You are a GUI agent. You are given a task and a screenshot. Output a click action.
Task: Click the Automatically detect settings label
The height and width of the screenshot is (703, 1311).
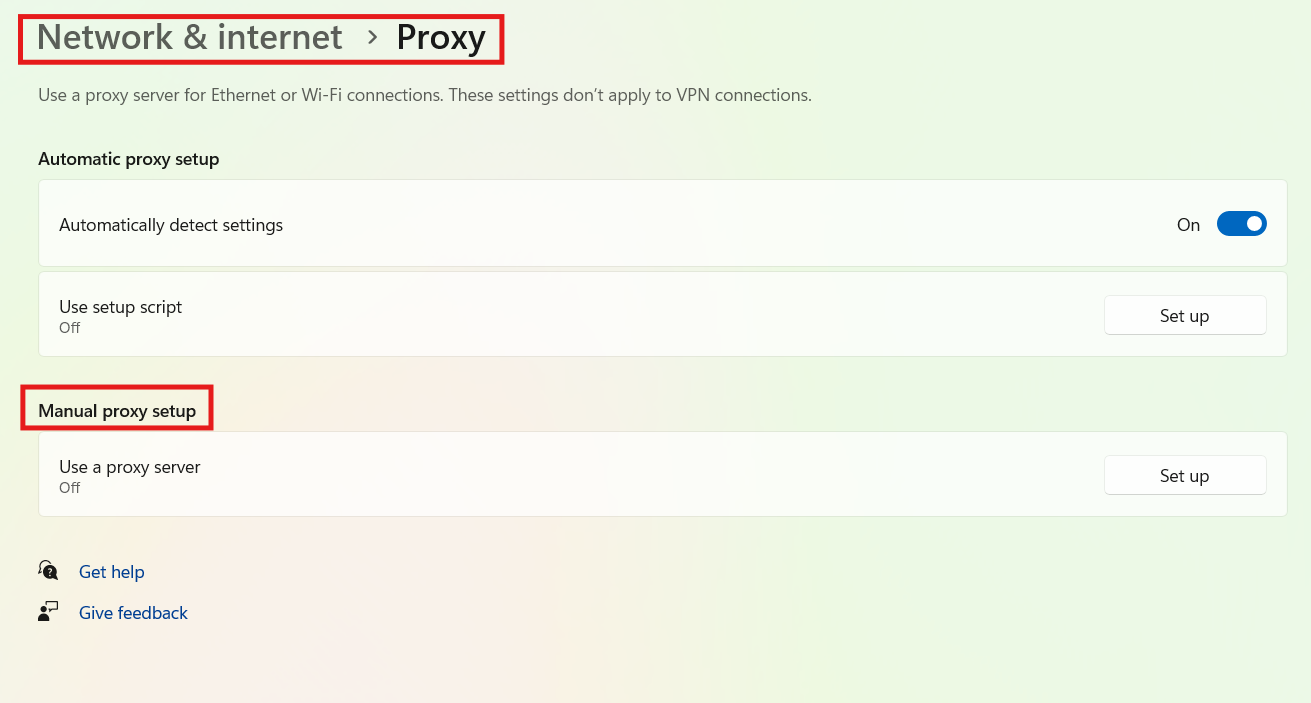(x=170, y=224)
